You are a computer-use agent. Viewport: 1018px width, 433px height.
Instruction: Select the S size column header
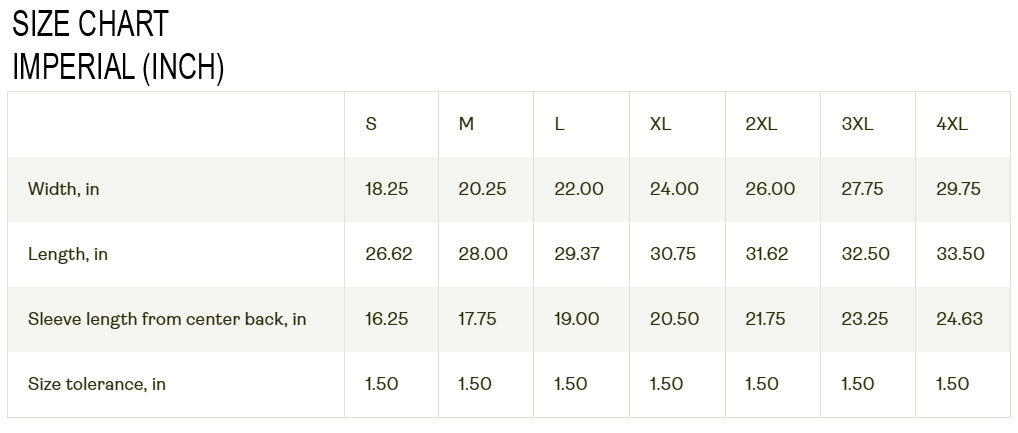371,124
